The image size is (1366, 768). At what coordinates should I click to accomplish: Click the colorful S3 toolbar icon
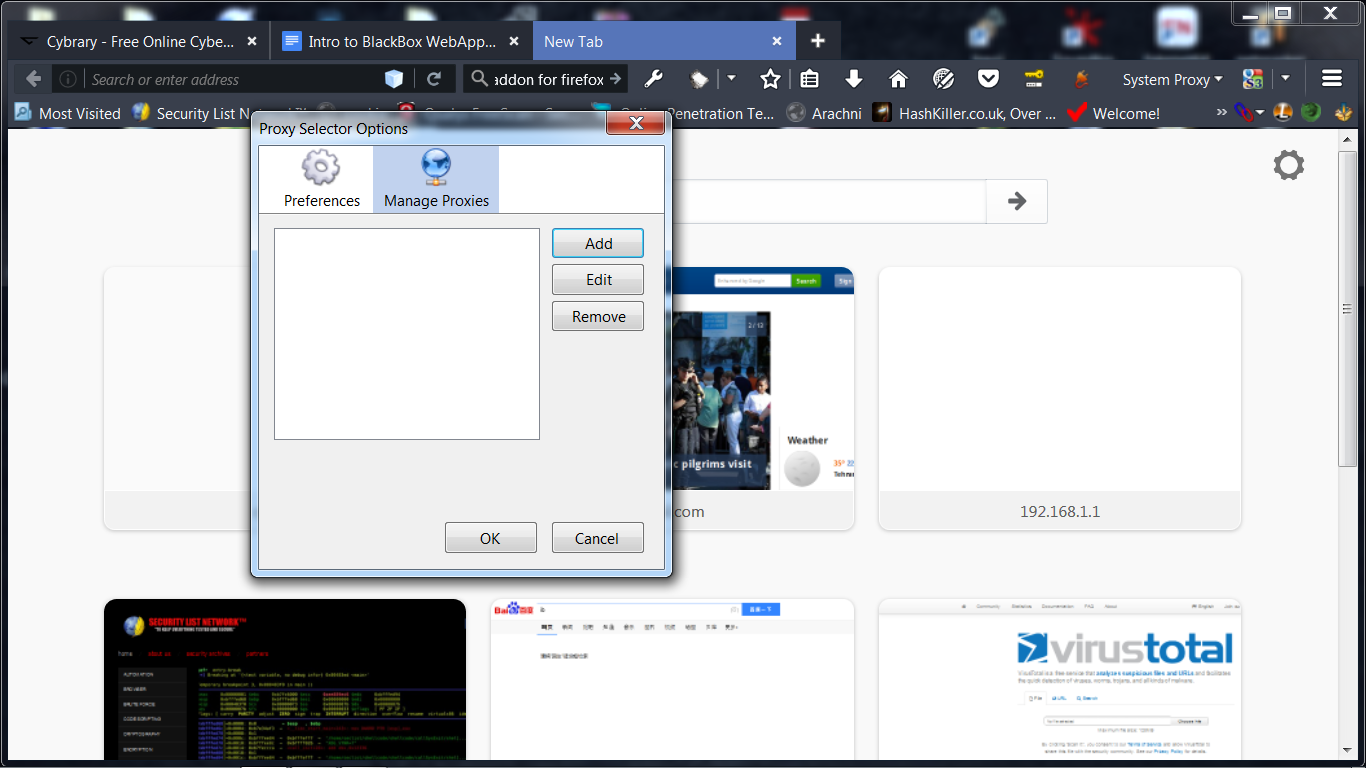[1253, 79]
